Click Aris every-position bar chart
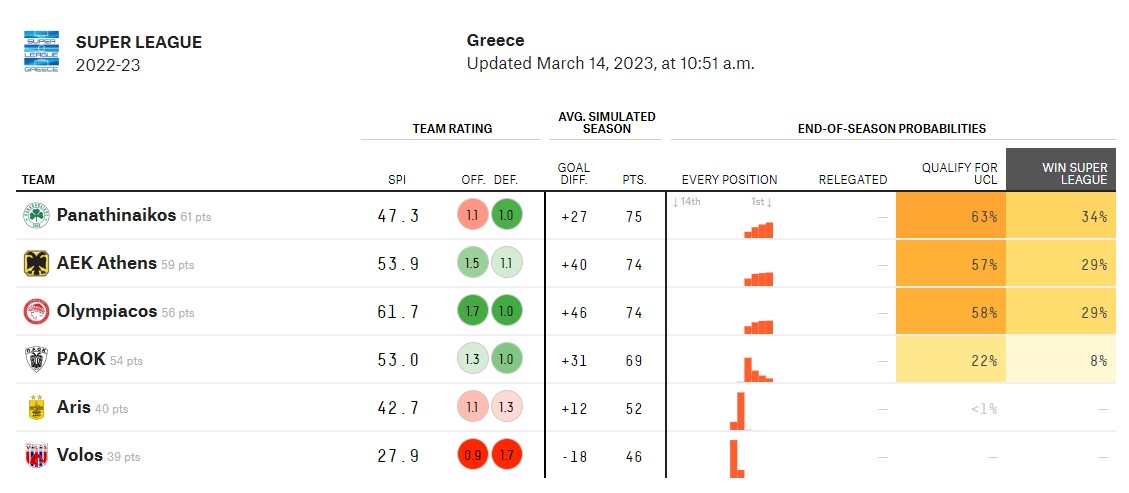 click(739, 409)
